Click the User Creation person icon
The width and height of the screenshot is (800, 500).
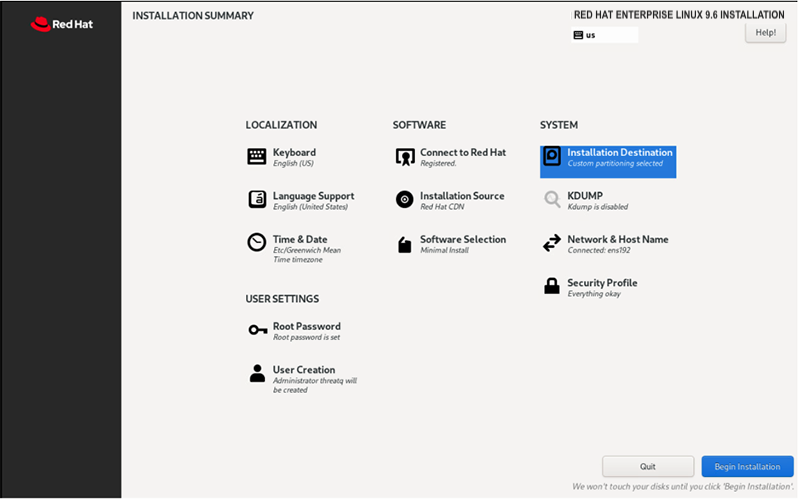(x=257, y=373)
